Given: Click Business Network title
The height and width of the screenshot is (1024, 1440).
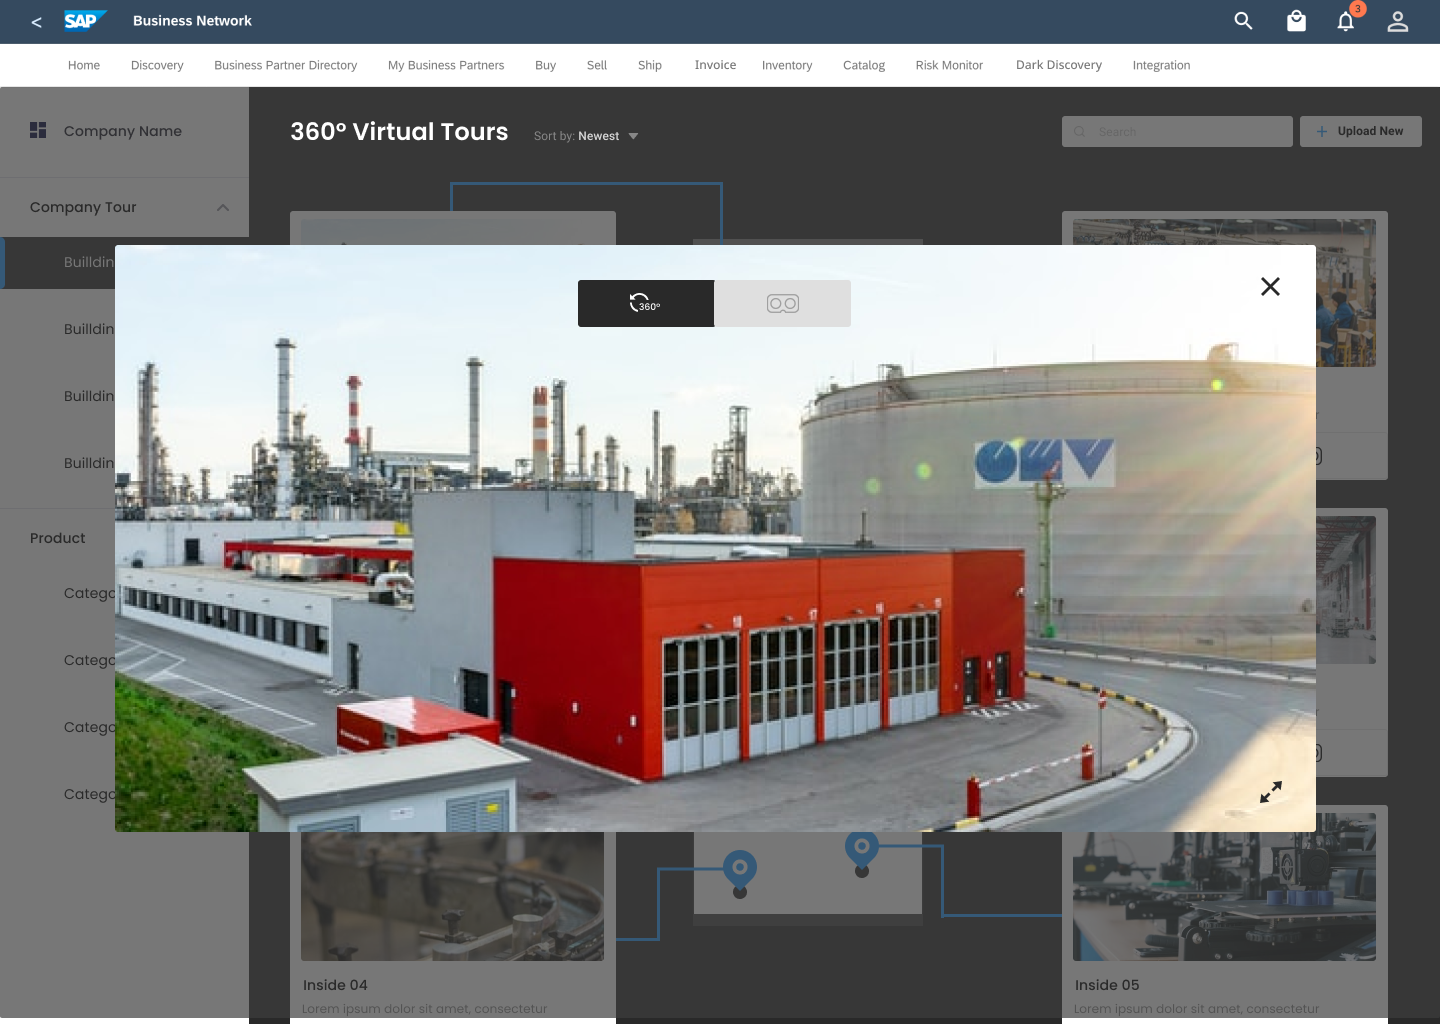Looking at the screenshot, I should click(x=192, y=21).
